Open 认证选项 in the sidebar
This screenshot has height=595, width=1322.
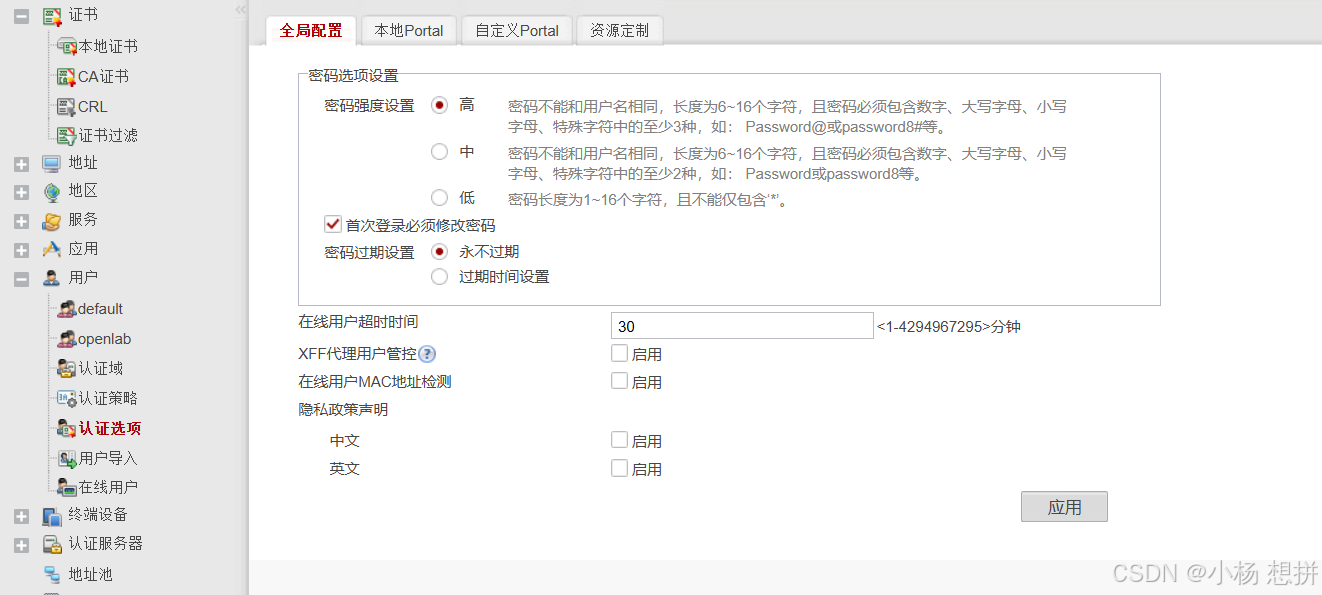pos(110,428)
